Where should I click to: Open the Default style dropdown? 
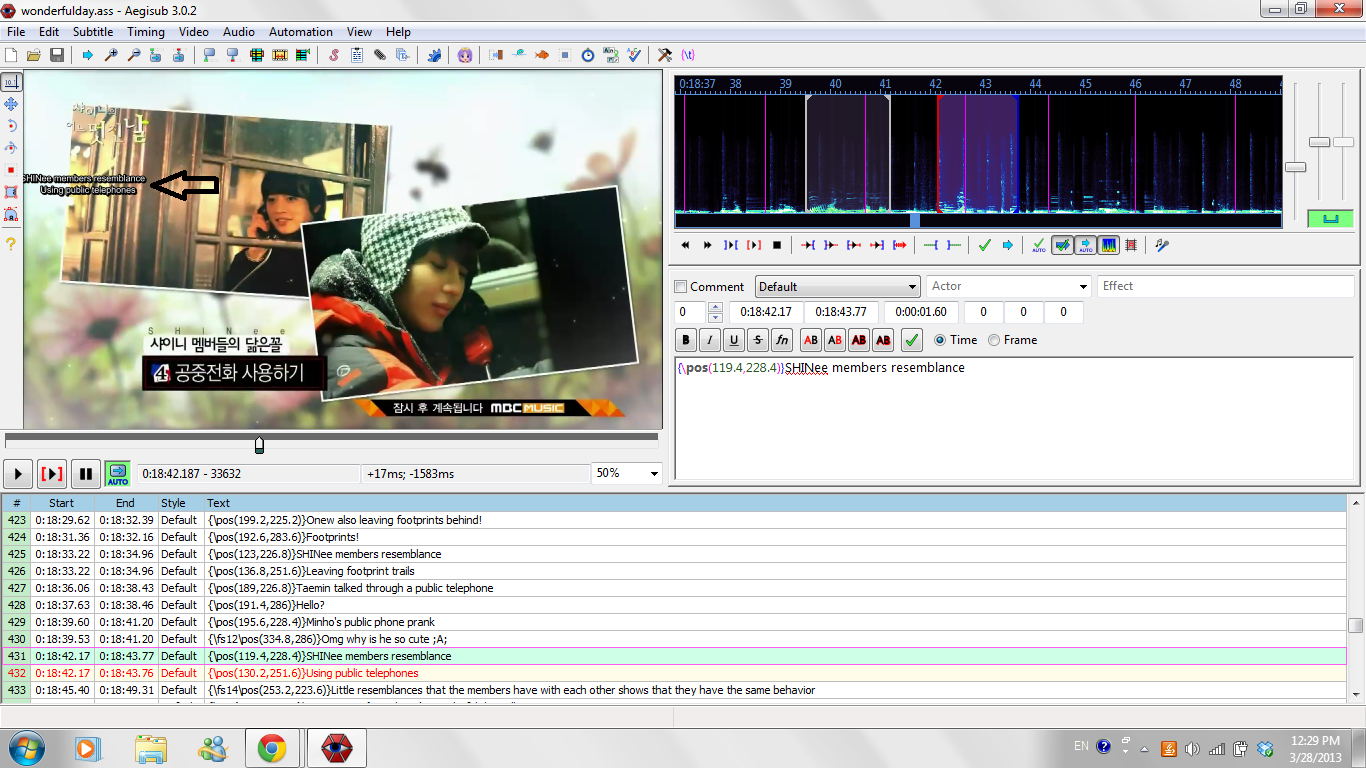tap(837, 286)
